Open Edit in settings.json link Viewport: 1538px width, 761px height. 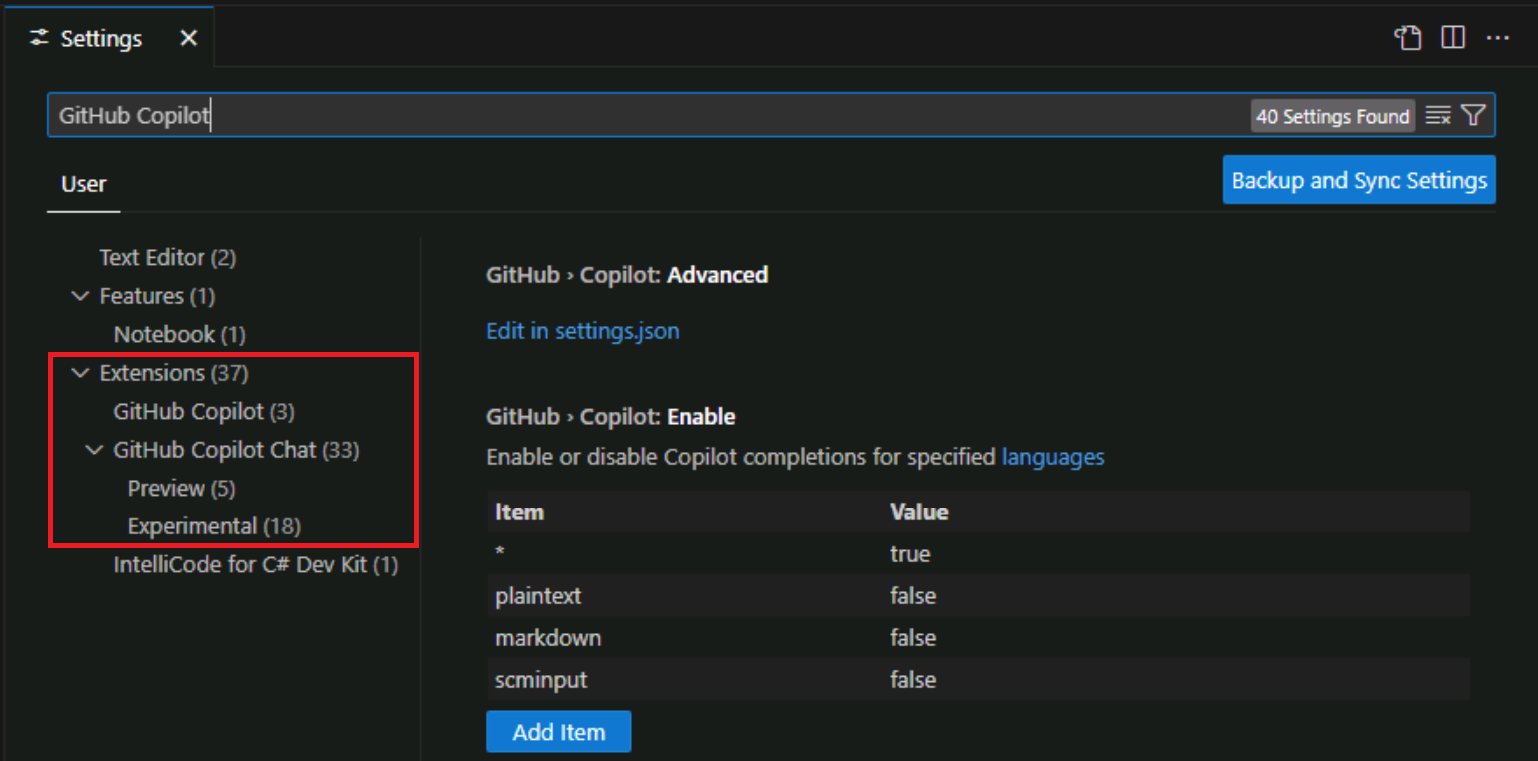(583, 331)
